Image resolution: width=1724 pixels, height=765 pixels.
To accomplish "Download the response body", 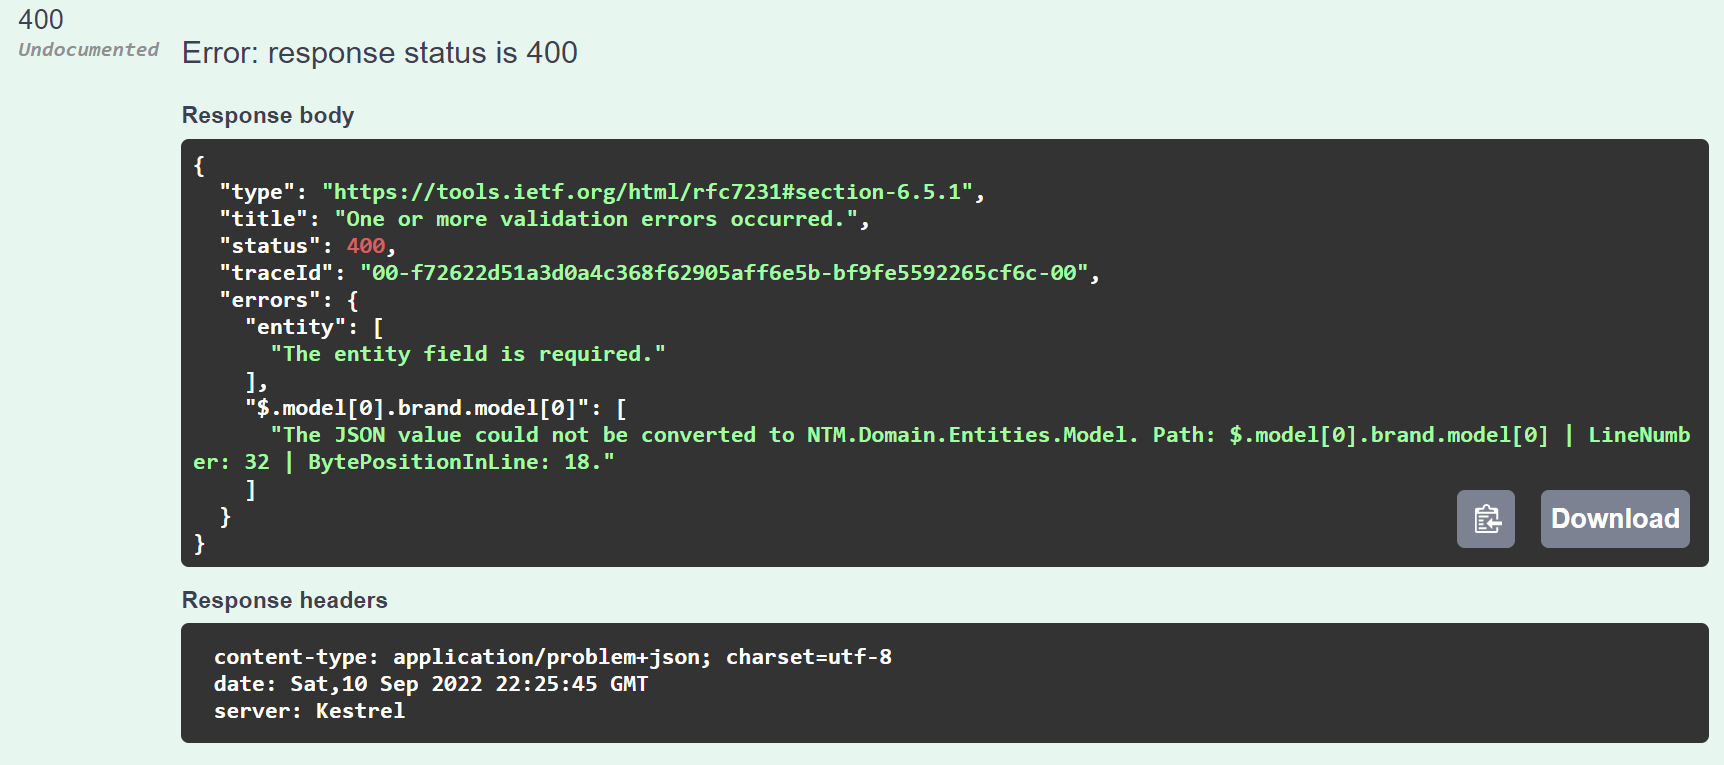I will tap(1615, 519).
